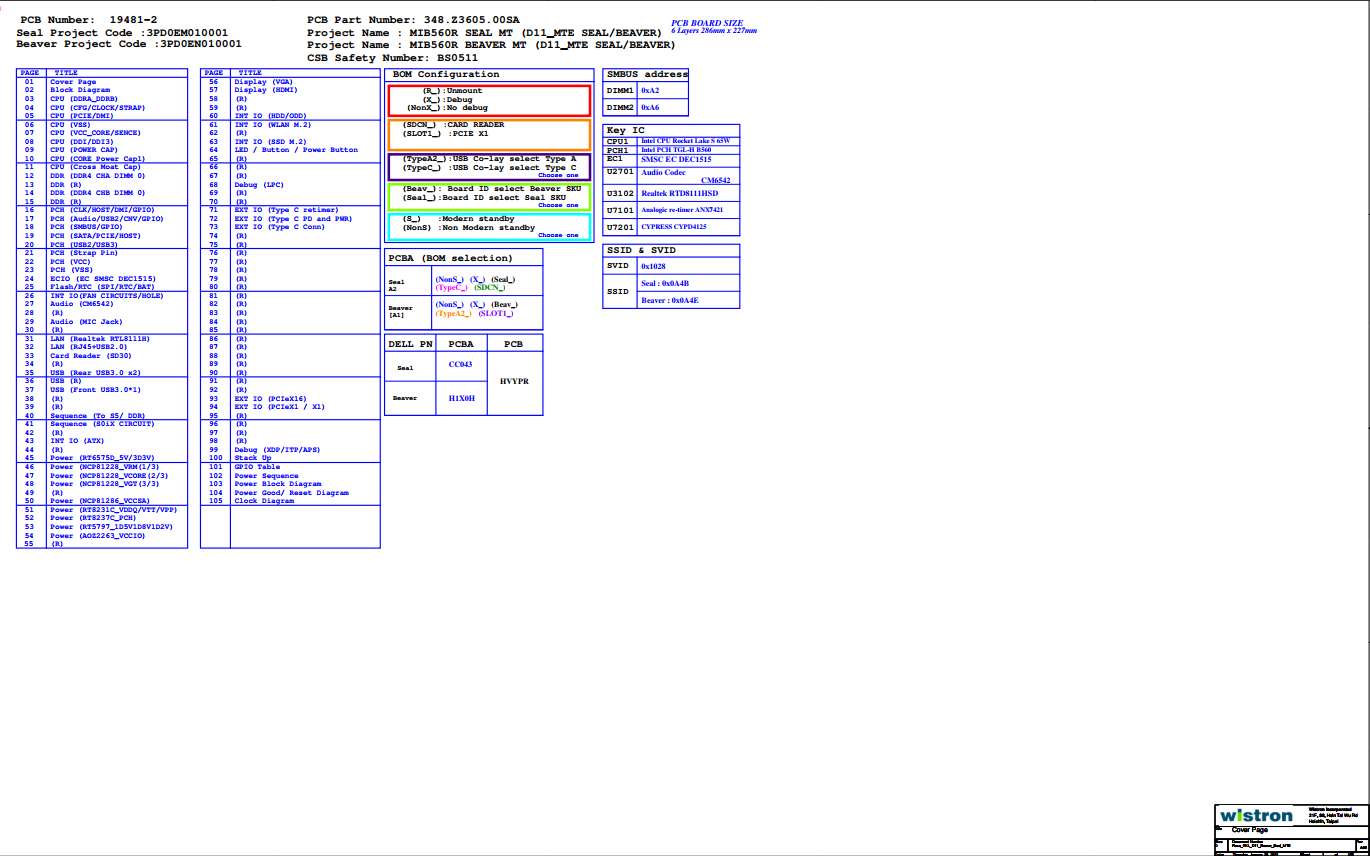Select 'ECIO (EC SMSC DEC1515)' entry

[x=103, y=279]
